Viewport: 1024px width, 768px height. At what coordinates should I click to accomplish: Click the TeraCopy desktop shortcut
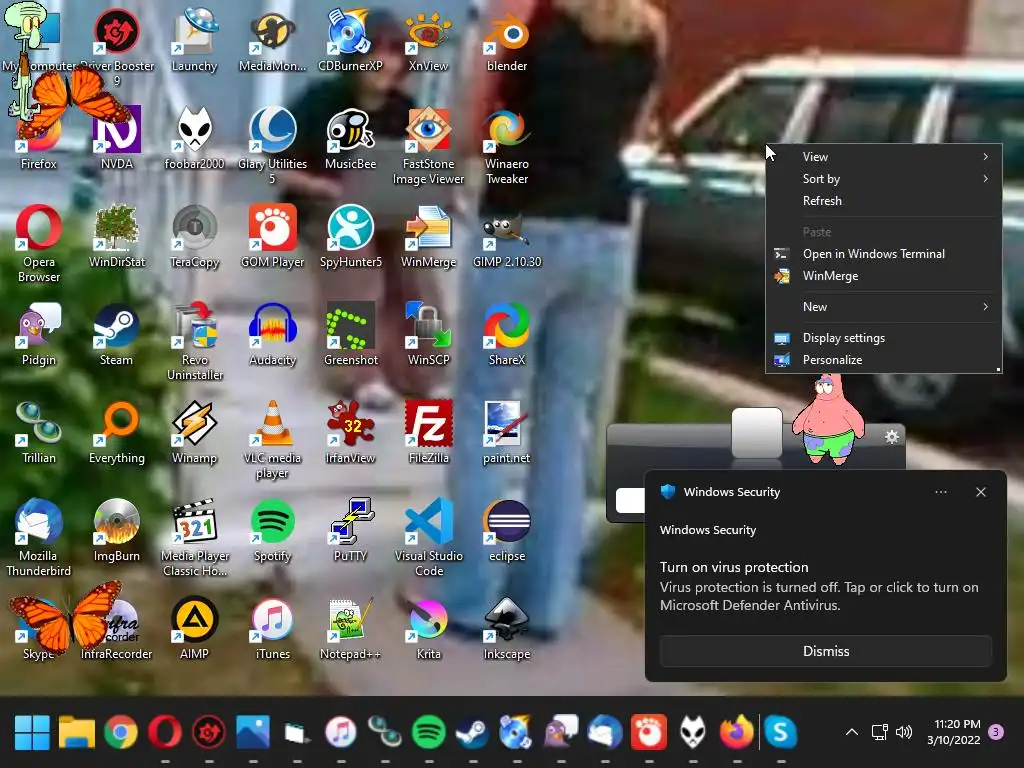[194, 235]
